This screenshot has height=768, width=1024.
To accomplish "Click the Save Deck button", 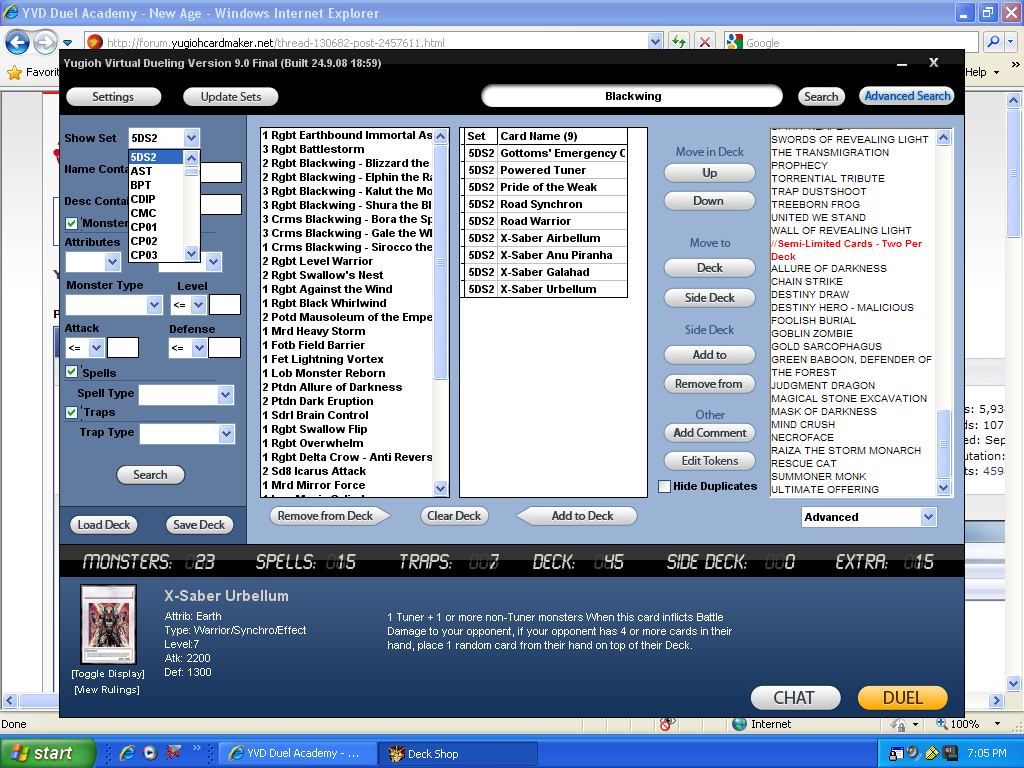I will (x=198, y=525).
